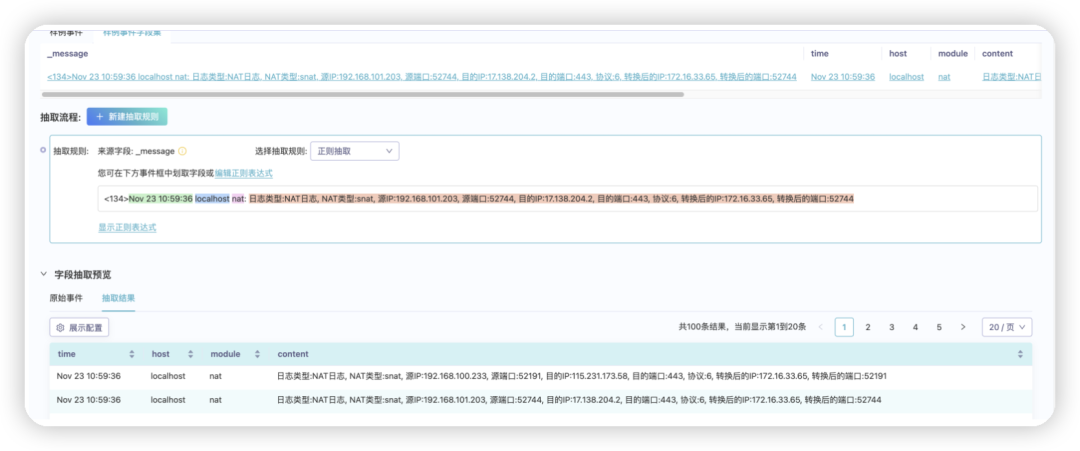1080x451 pixels.
Task: Collapse the 字段抽取预览 section
Action: click(45, 274)
